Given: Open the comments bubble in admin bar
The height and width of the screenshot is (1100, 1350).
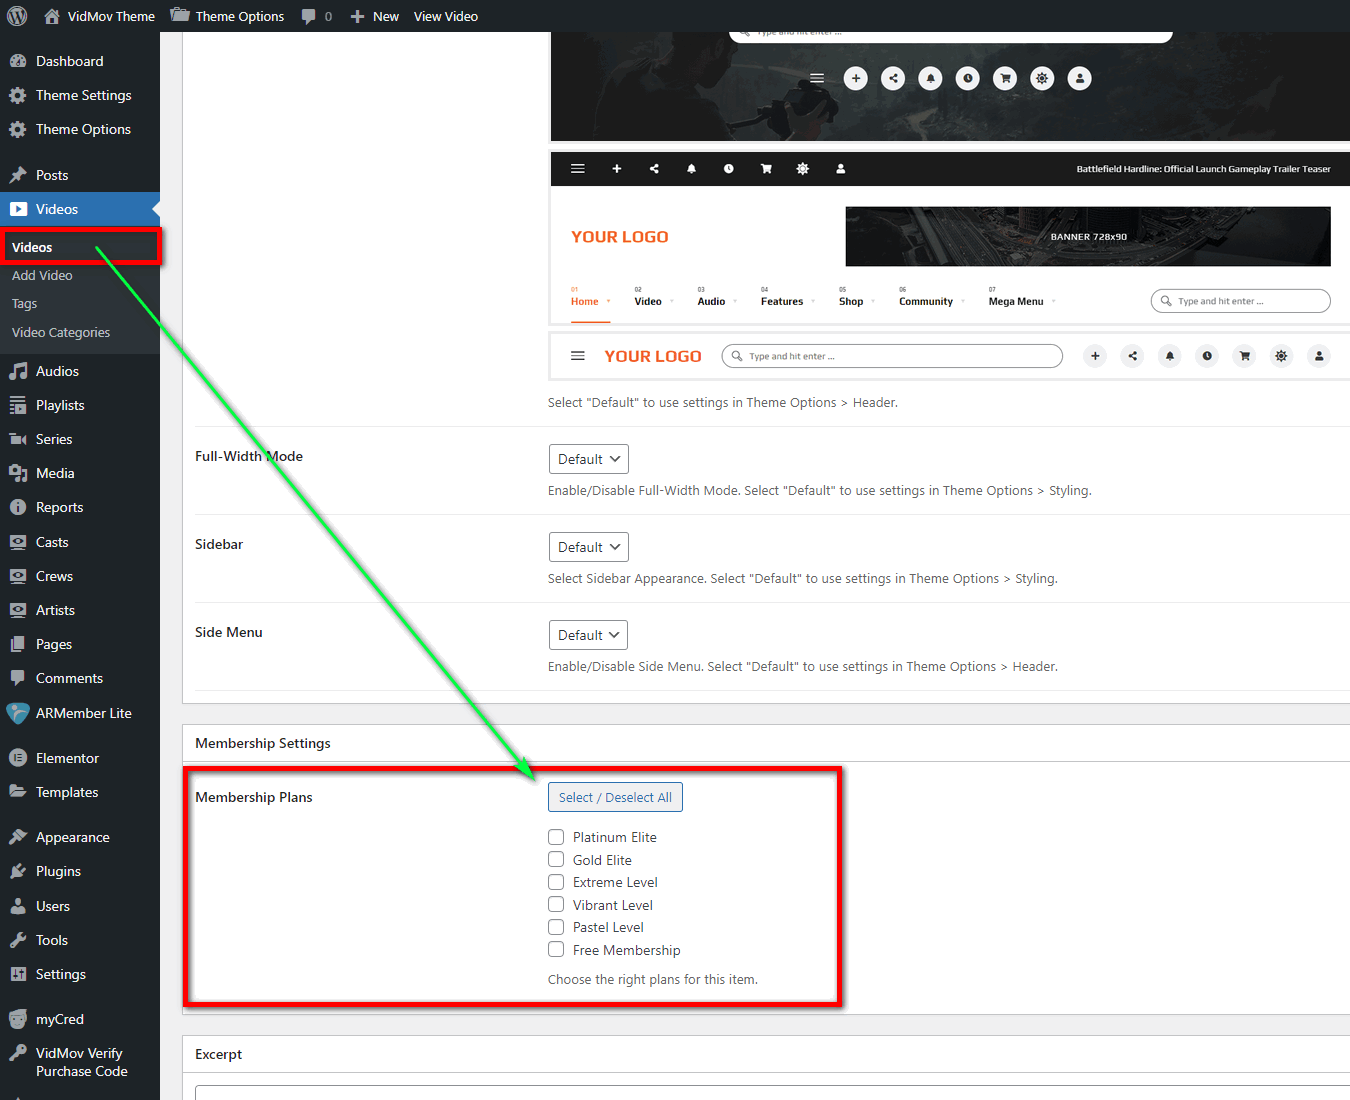Looking at the screenshot, I should [x=309, y=16].
